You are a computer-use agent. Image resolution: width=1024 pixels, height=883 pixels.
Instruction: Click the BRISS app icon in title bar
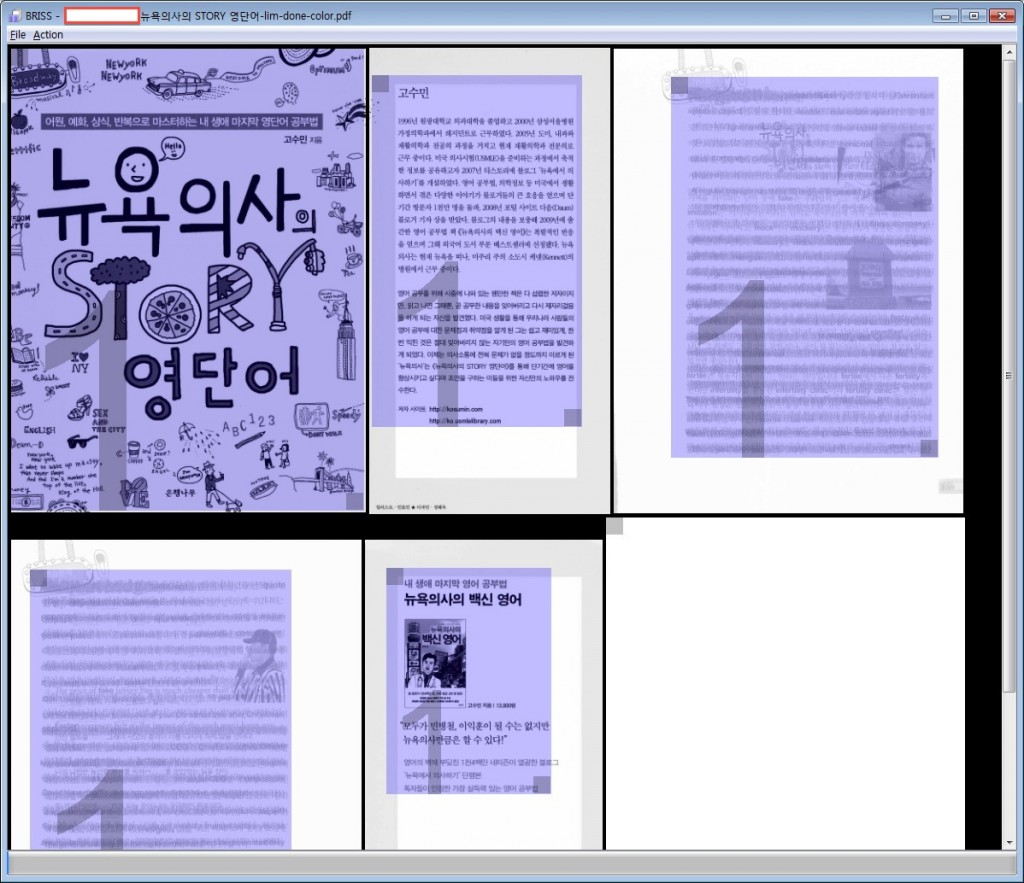click(15, 16)
